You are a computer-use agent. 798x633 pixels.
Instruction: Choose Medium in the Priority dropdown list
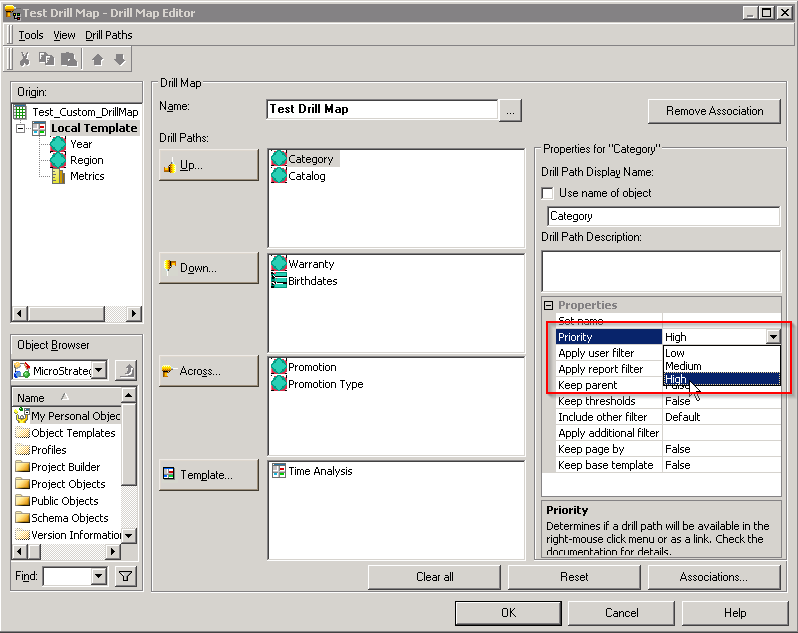click(x=683, y=366)
